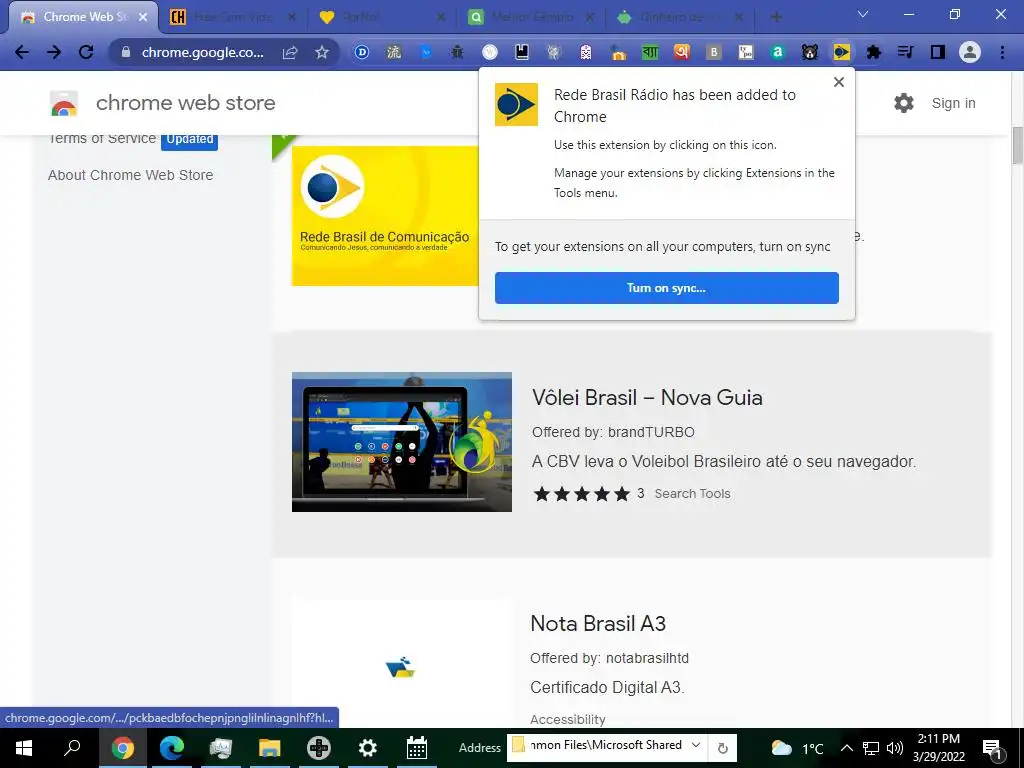Screen dimensions: 1024x768
Task: Open Windows taskbar search
Action: coord(72,748)
